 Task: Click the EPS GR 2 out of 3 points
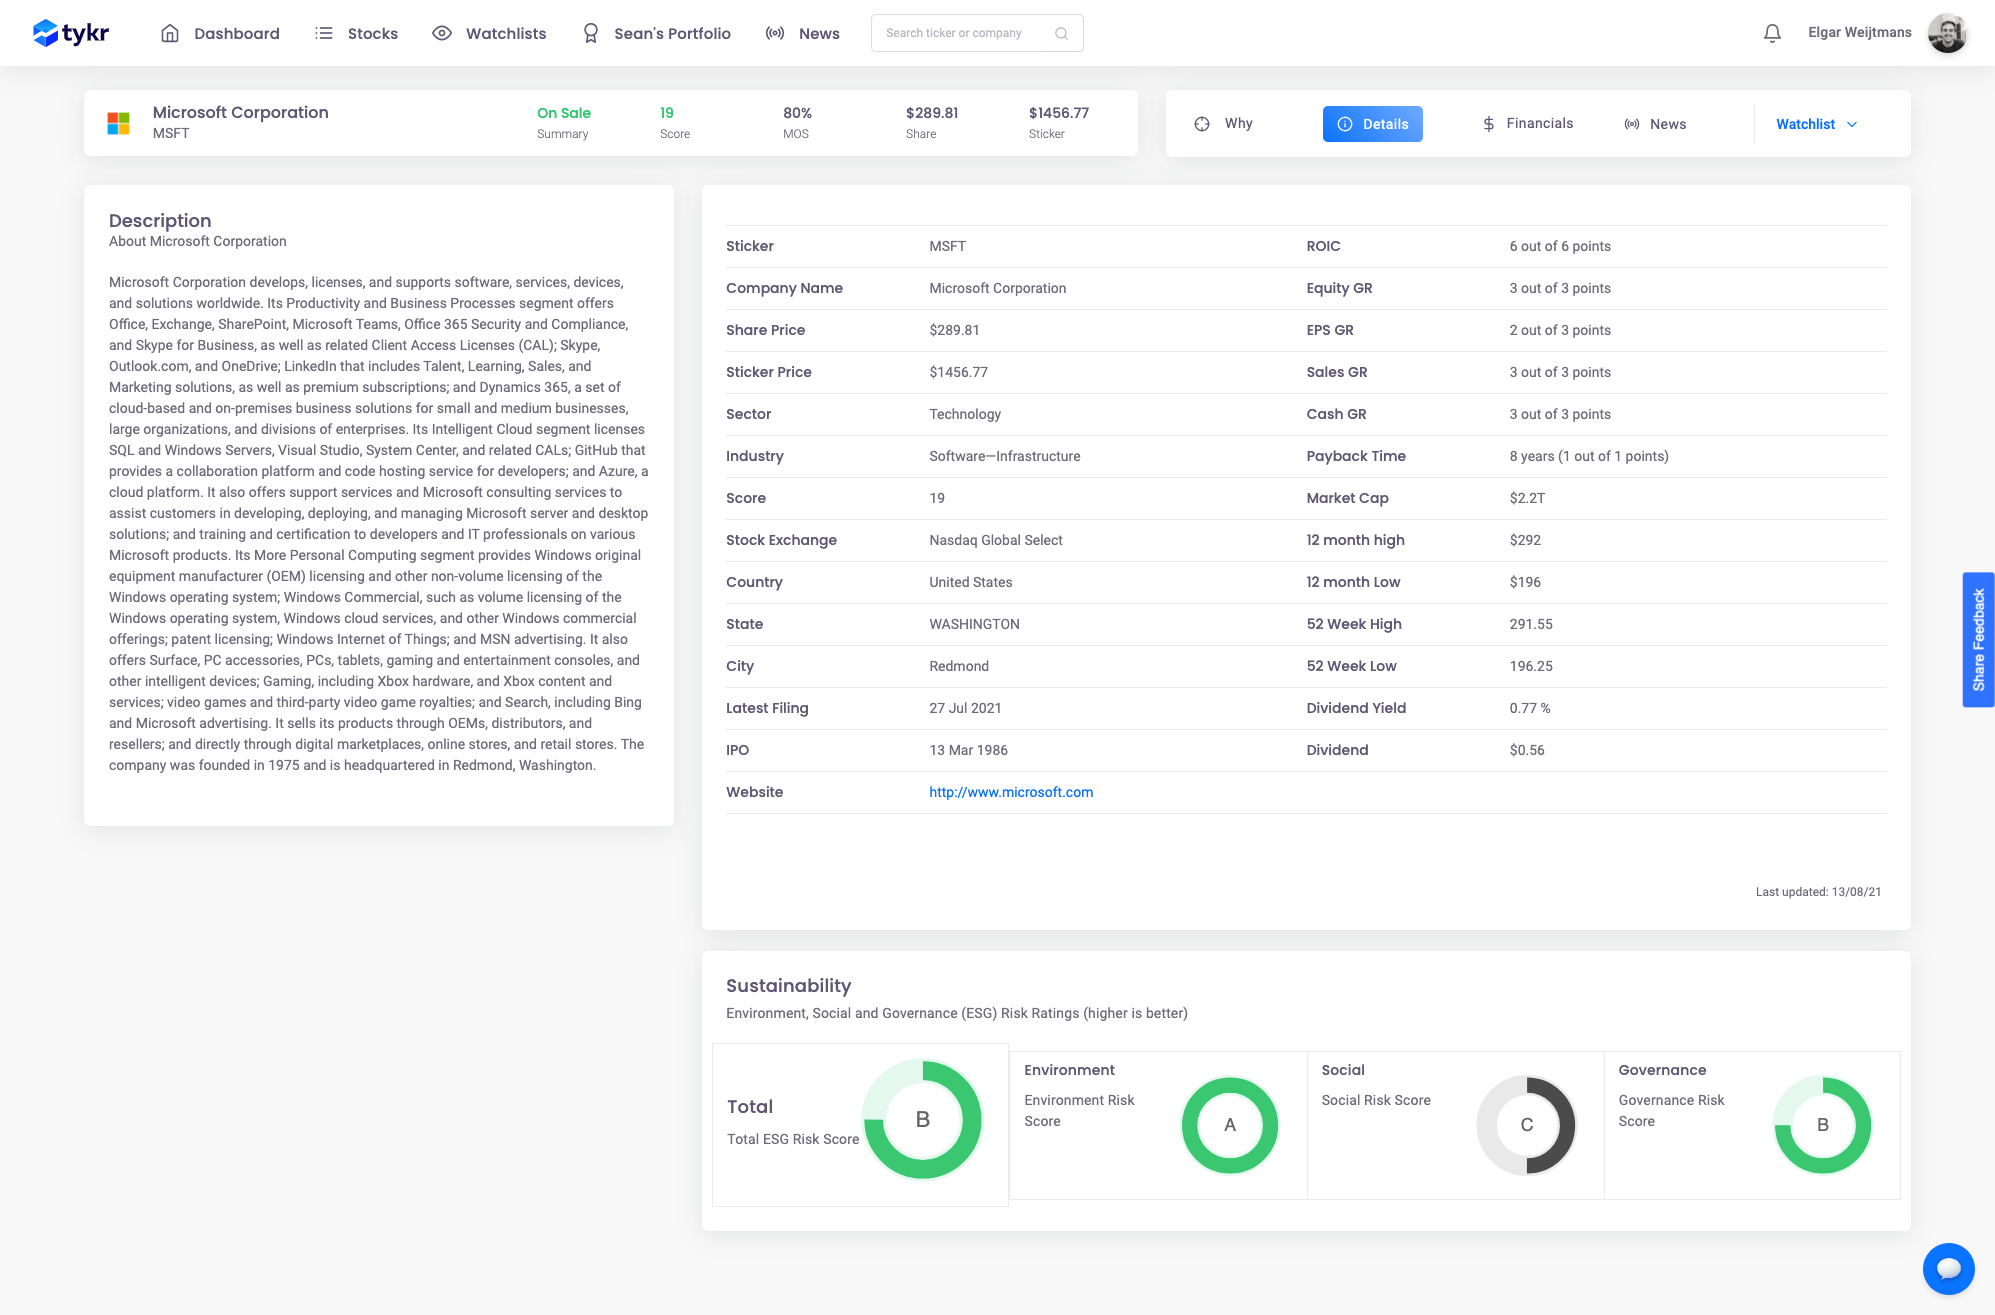[1560, 330]
